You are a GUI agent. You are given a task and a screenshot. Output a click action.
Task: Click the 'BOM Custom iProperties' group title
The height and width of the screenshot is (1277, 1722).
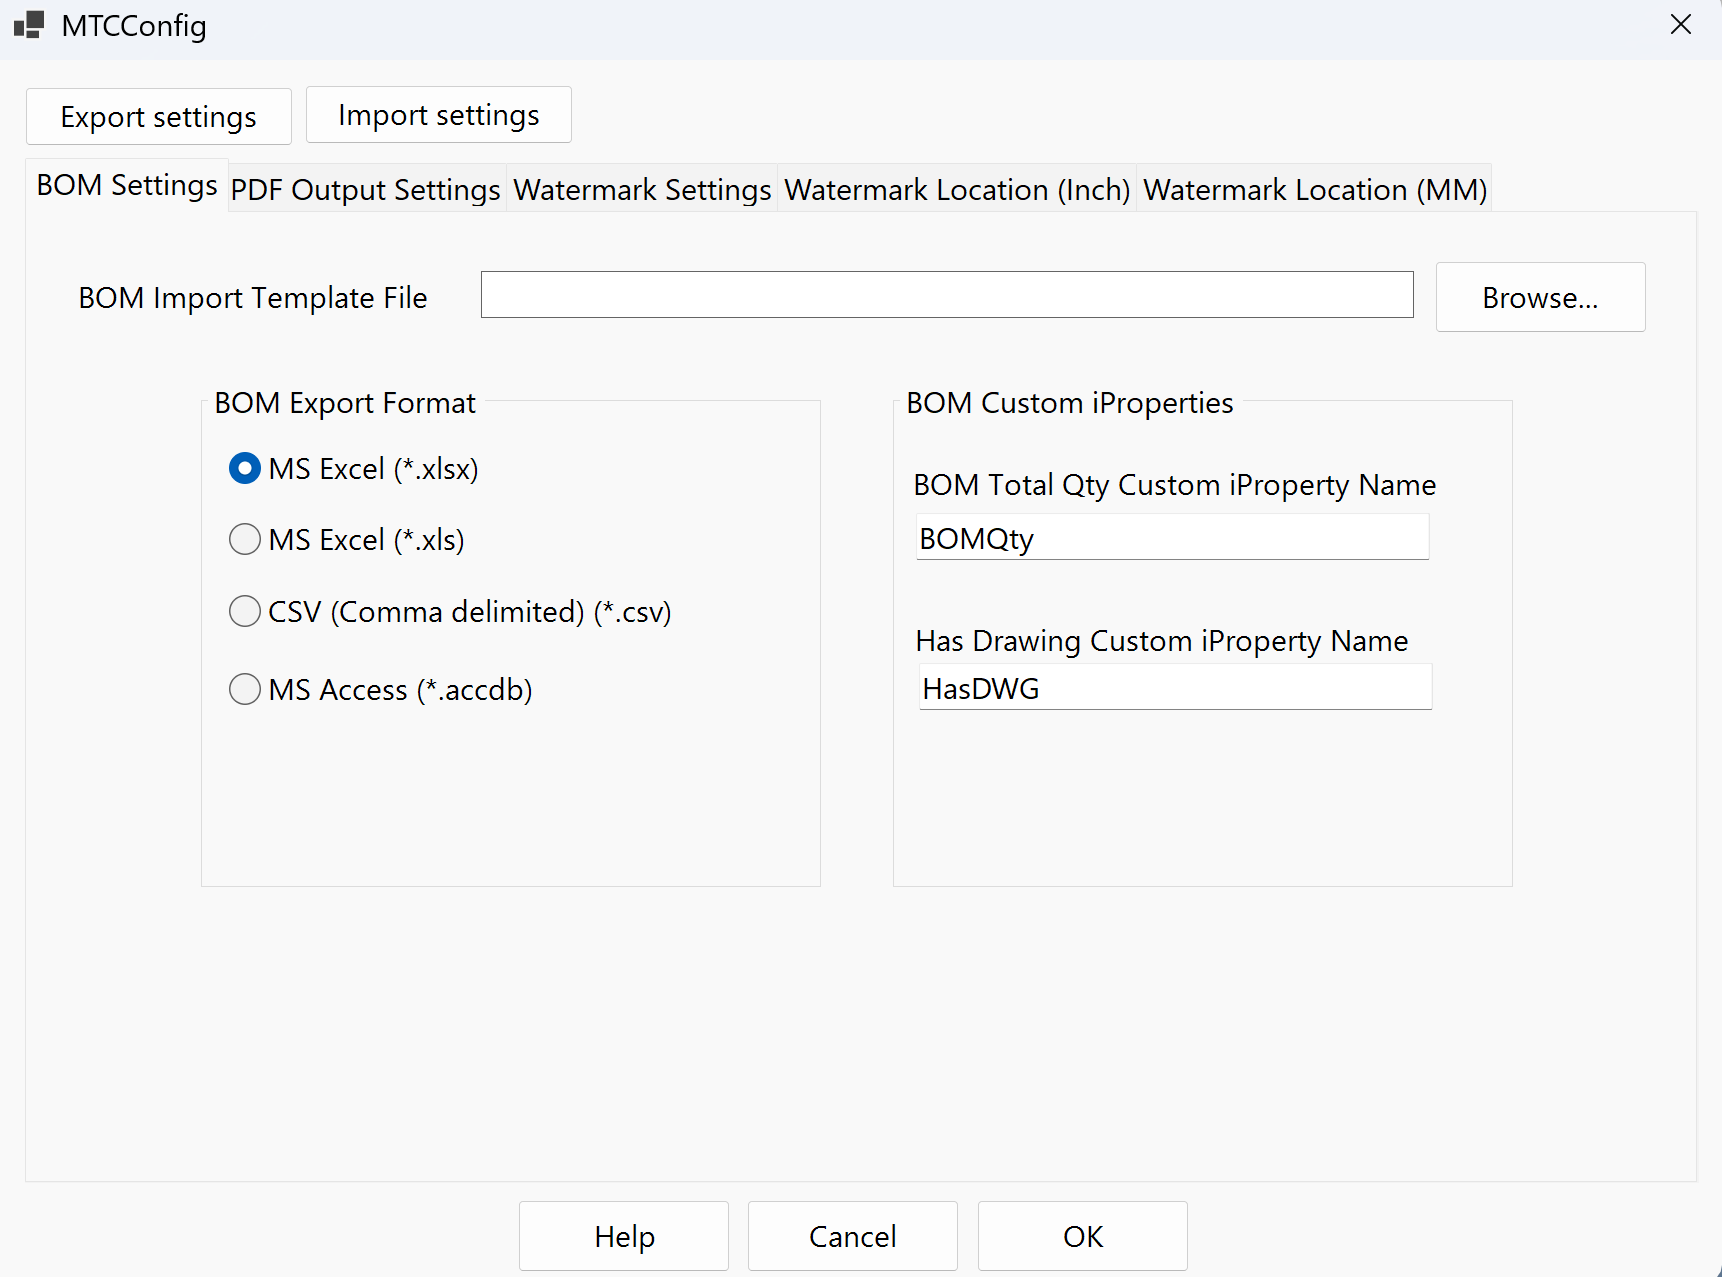point(1070,403)
